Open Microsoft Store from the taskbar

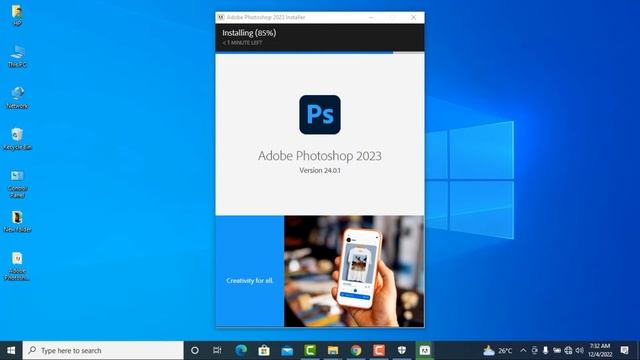264,350
